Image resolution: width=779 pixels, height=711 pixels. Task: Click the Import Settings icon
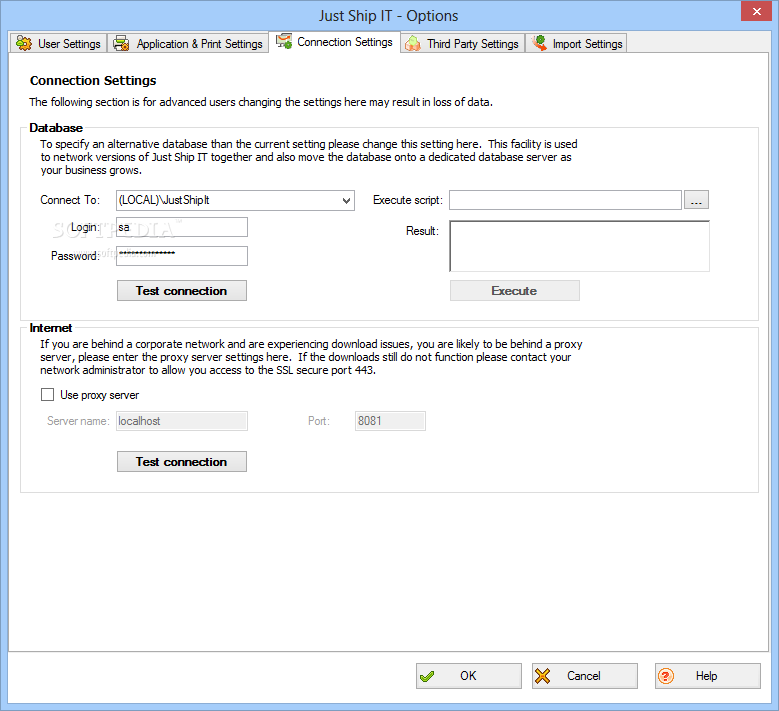539,43
